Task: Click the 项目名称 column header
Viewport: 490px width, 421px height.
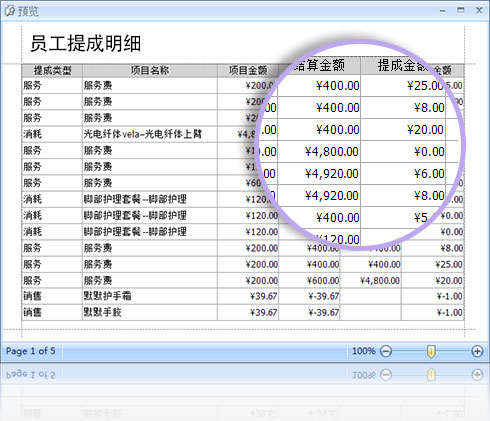Action: click(150, 71)
